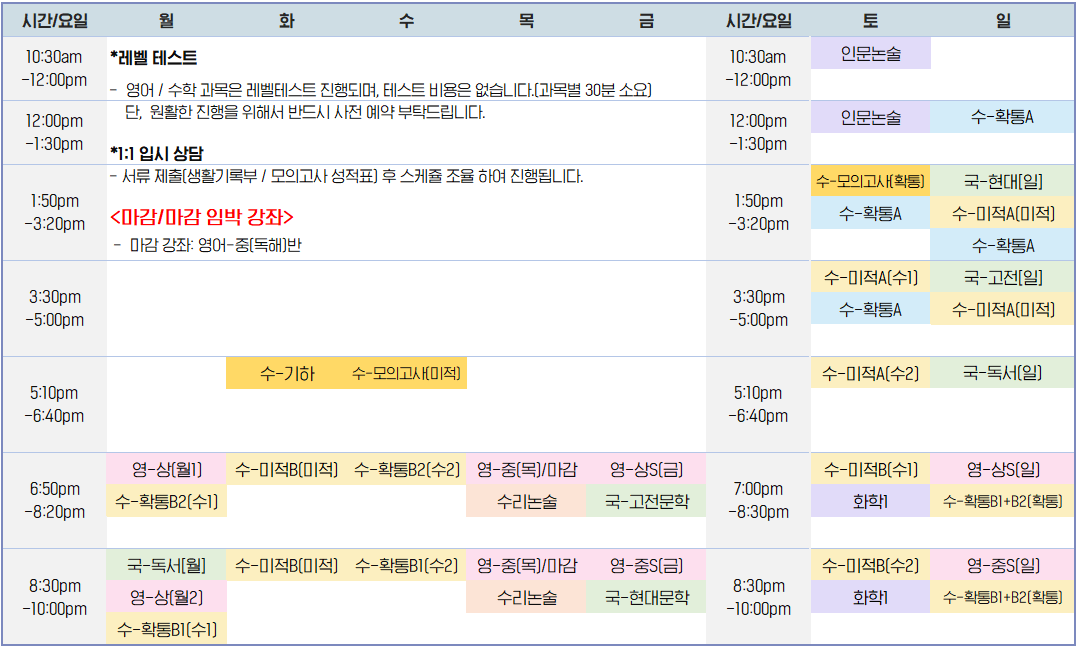Select the 토 column header
The image size is (1078, 648).
click(870, 20)
